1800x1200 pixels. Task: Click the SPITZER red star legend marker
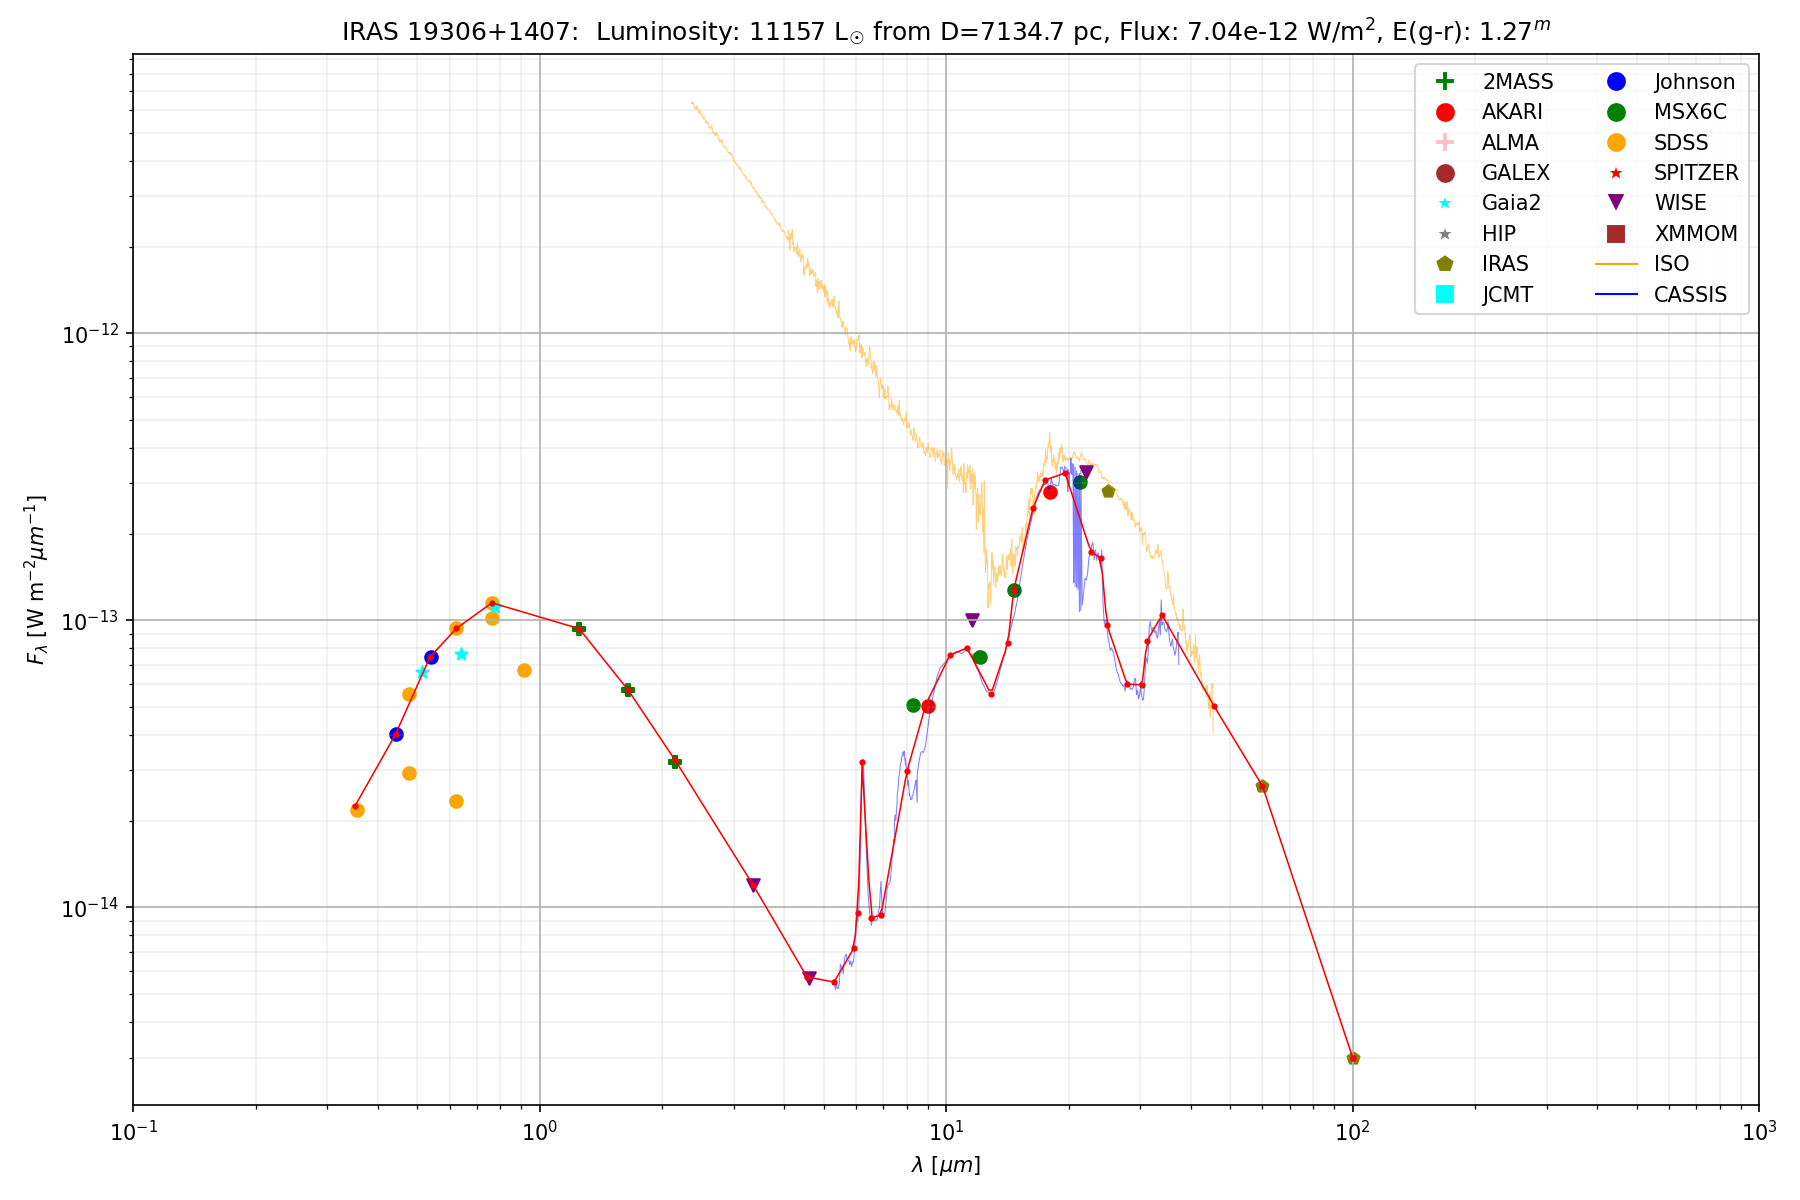[1615, 173]
